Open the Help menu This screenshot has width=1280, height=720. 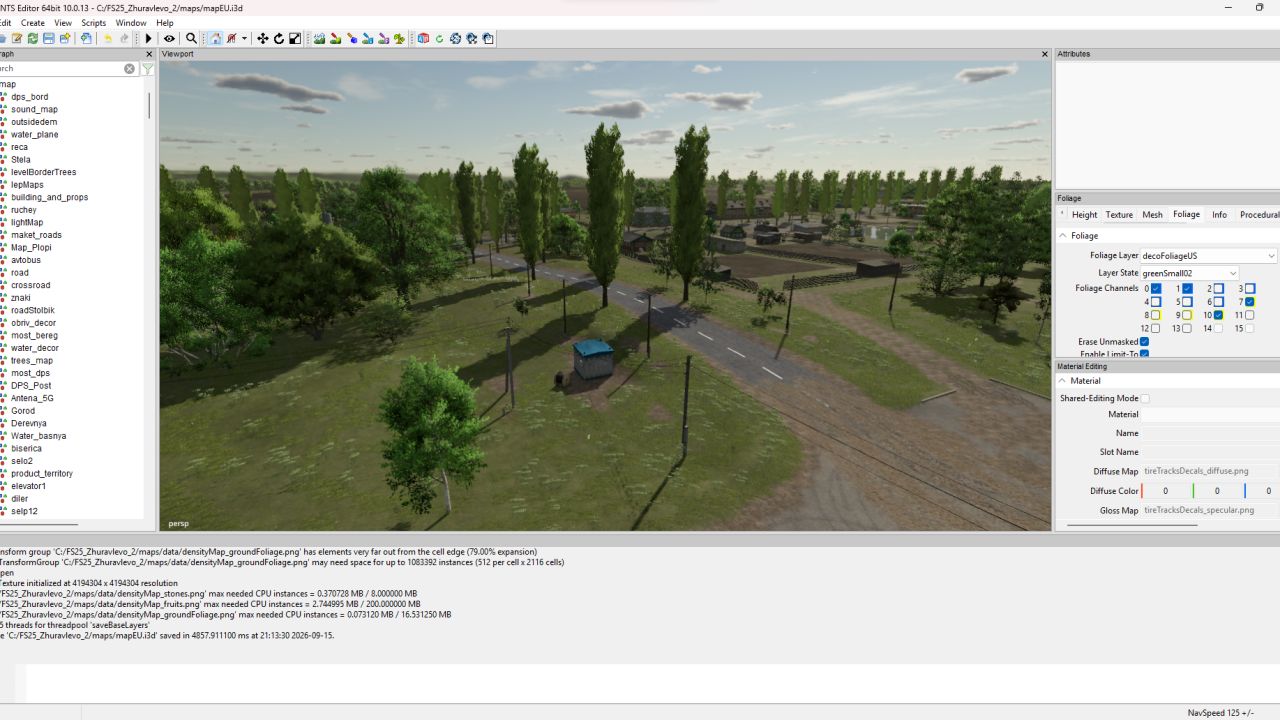click(x=165, y=23)
